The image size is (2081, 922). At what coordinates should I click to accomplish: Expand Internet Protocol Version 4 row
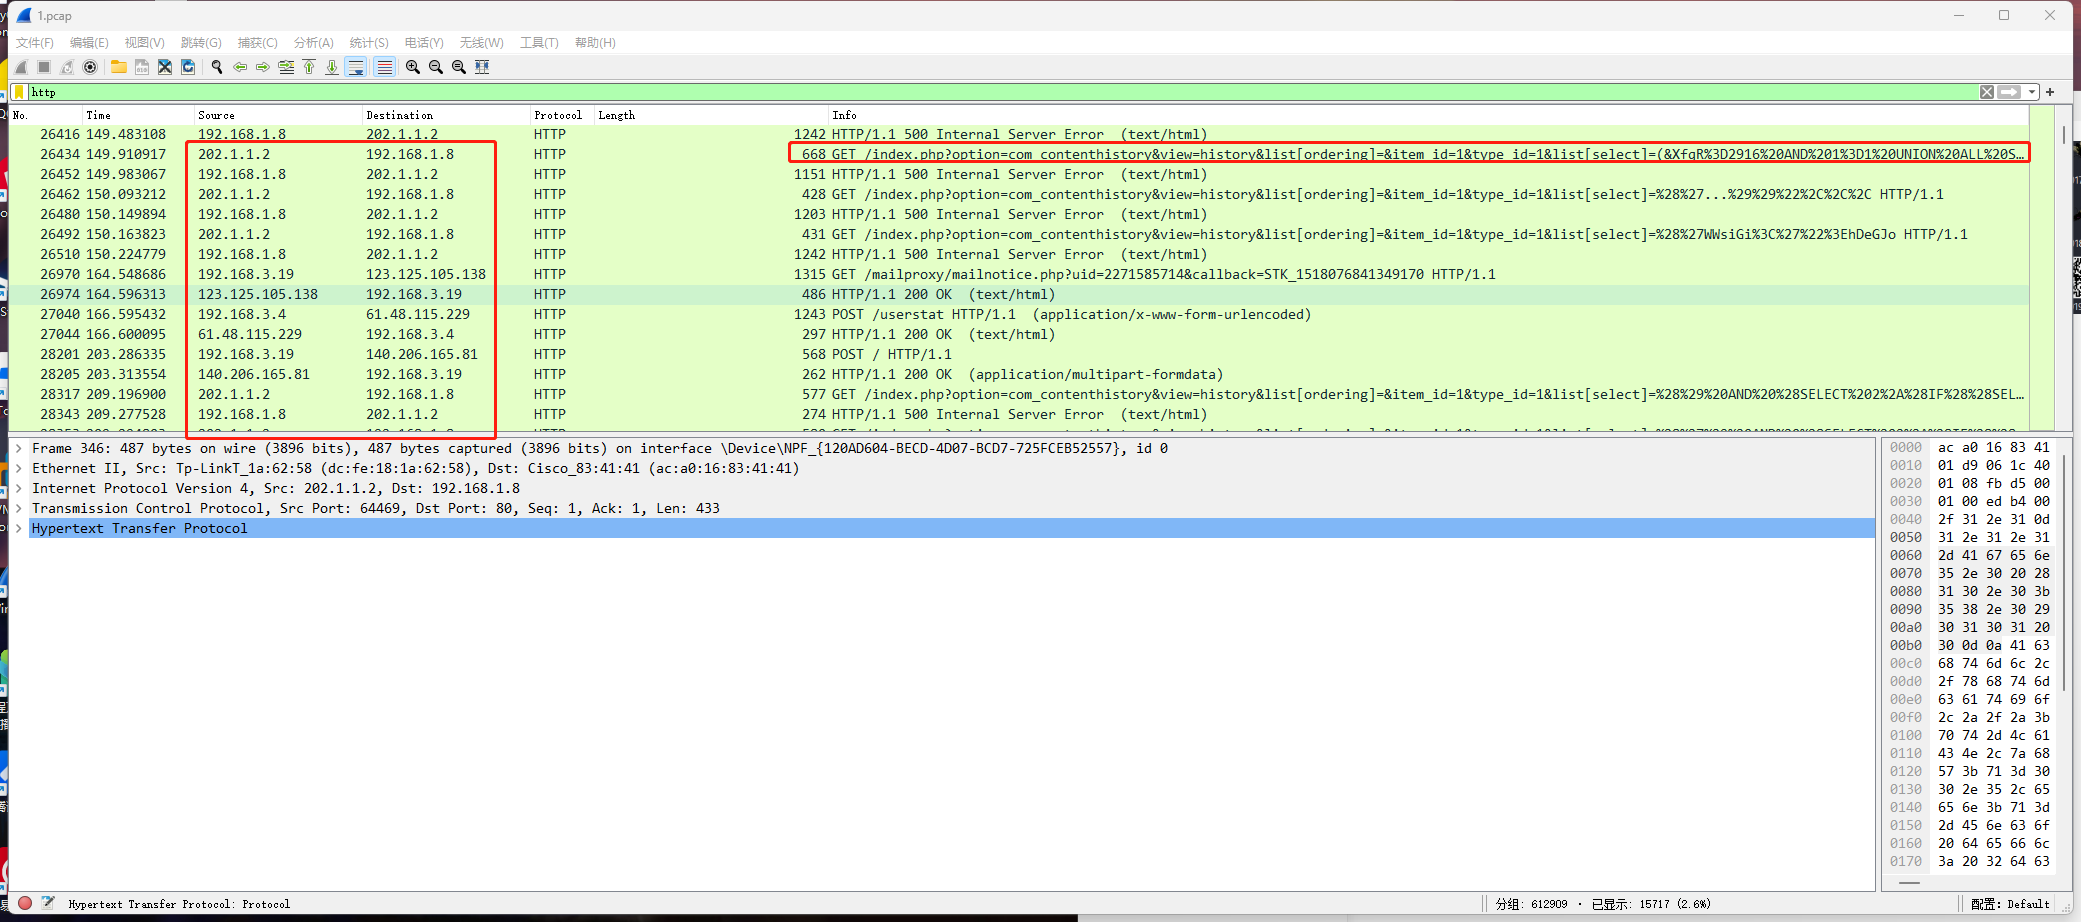[x=19, y=488]
